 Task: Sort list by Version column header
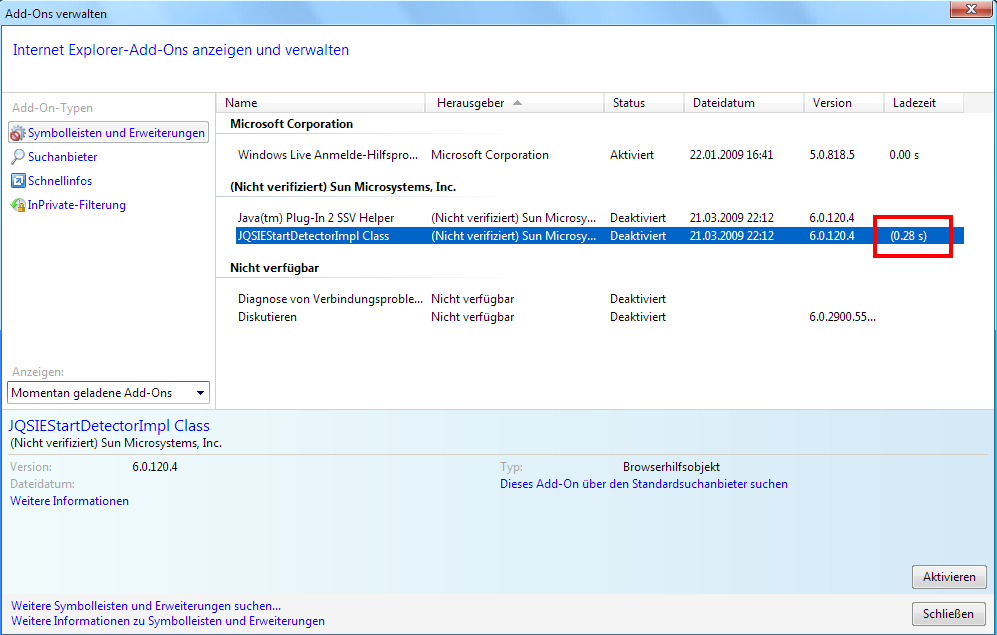(844, 103)
